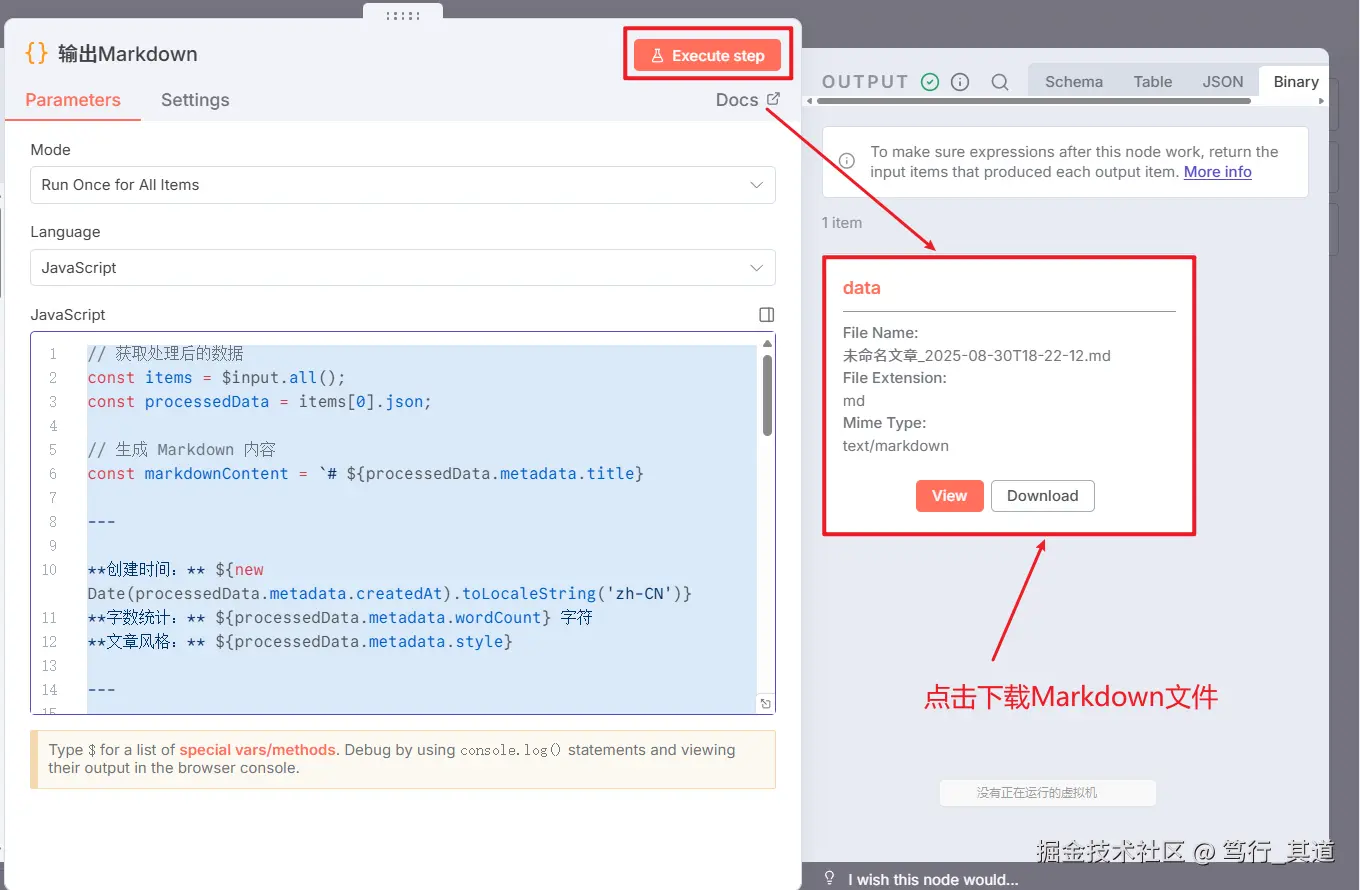Switch to the Settings tab
The width and height of the screenshot is (1360, 890).
click(195, 100)
